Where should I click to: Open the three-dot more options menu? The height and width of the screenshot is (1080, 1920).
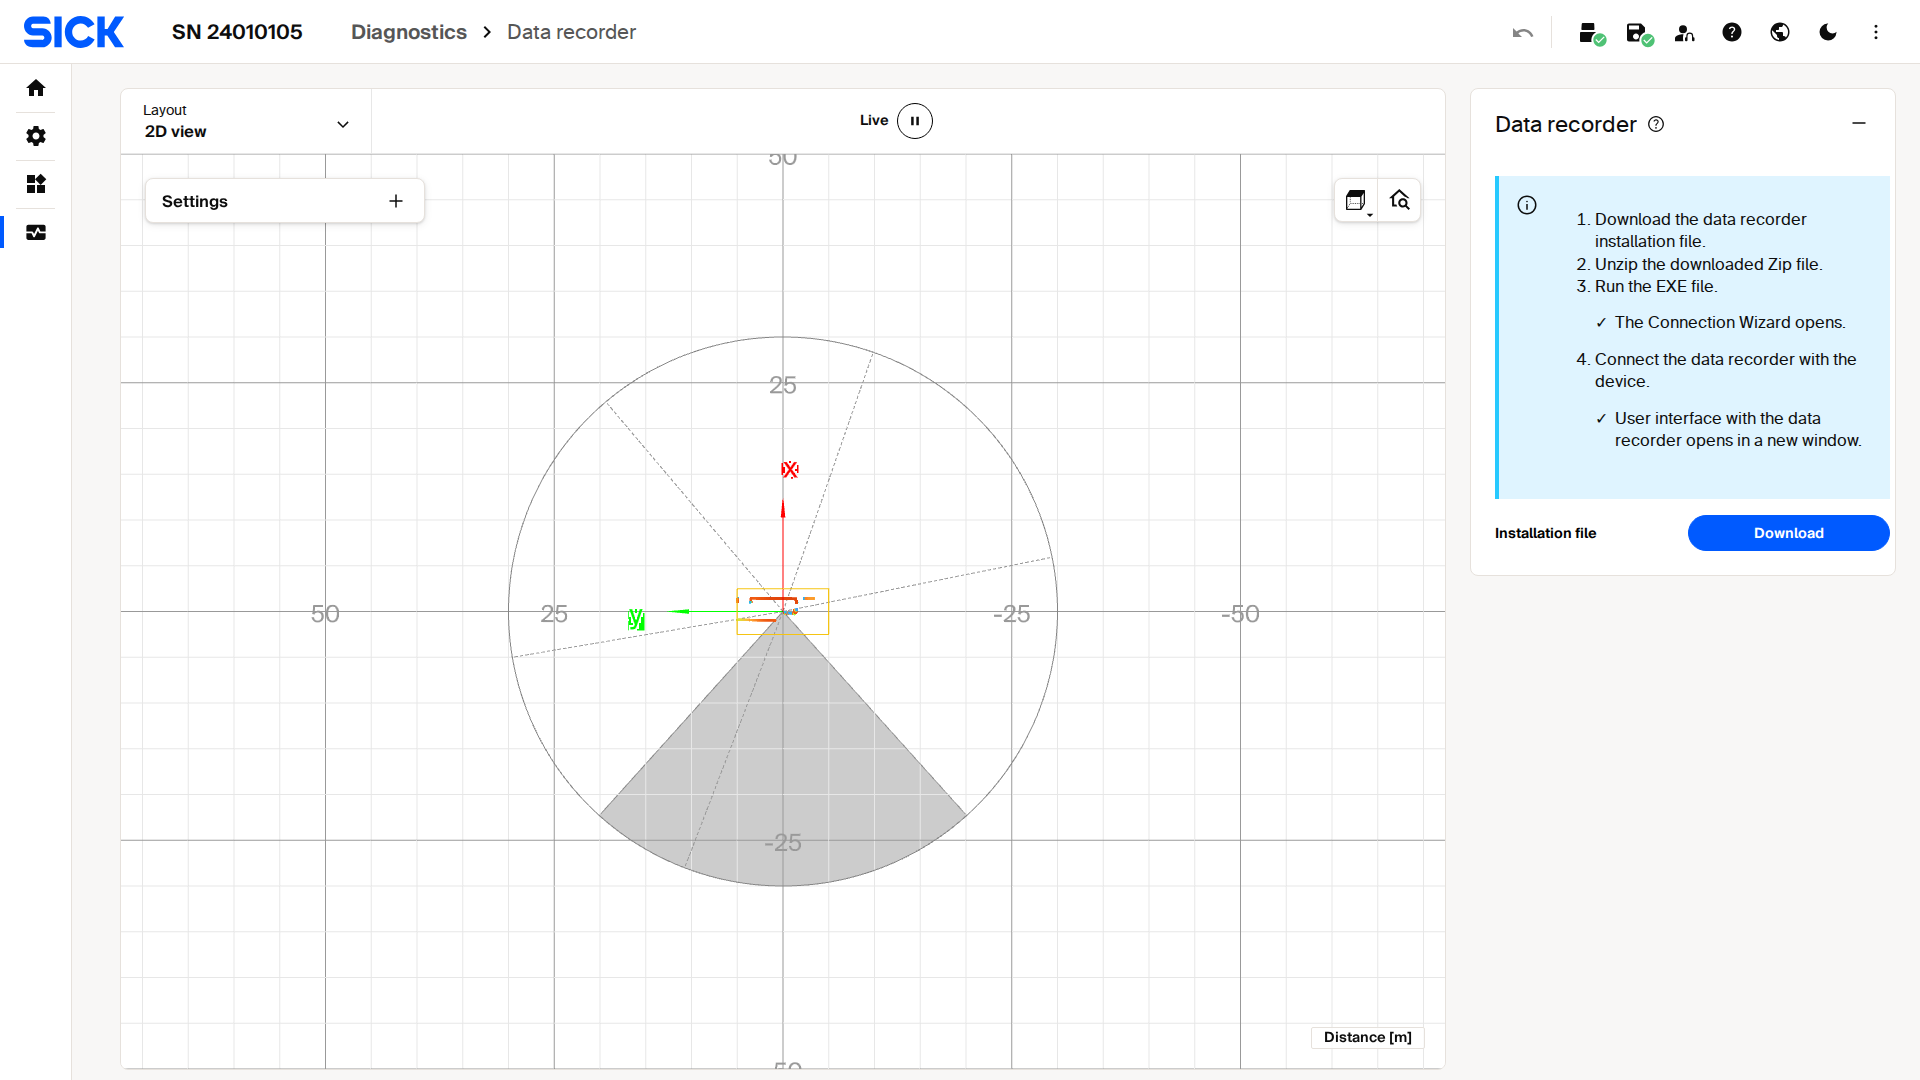1876,32
